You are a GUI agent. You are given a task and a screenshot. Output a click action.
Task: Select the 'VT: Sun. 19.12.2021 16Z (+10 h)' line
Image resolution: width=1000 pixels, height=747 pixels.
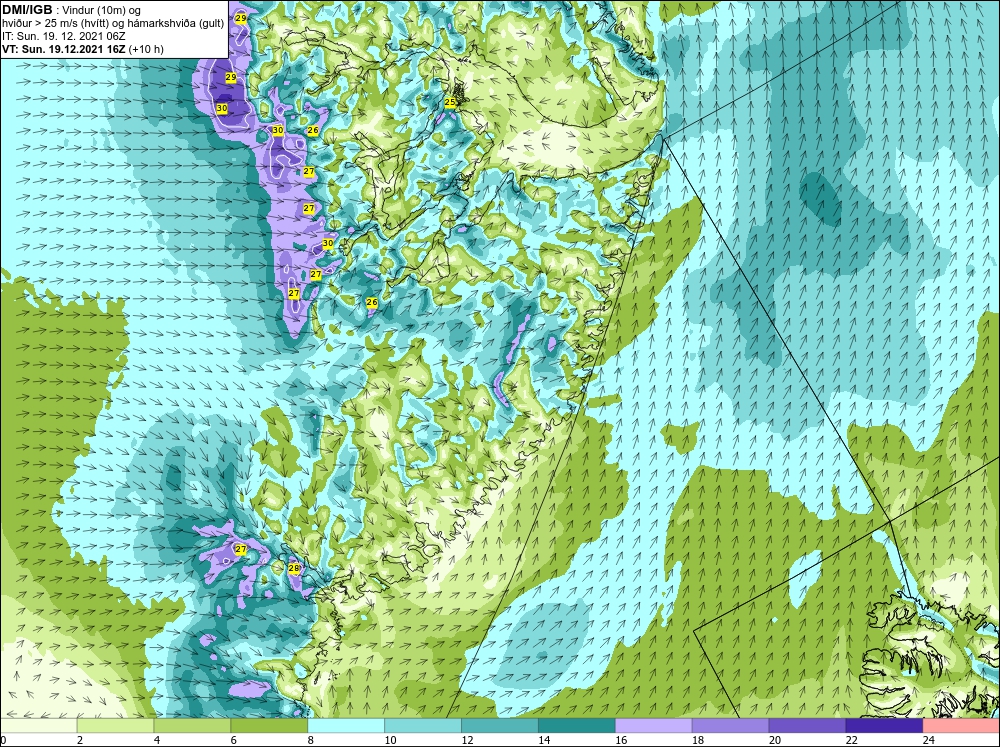[x=83, y=49]
